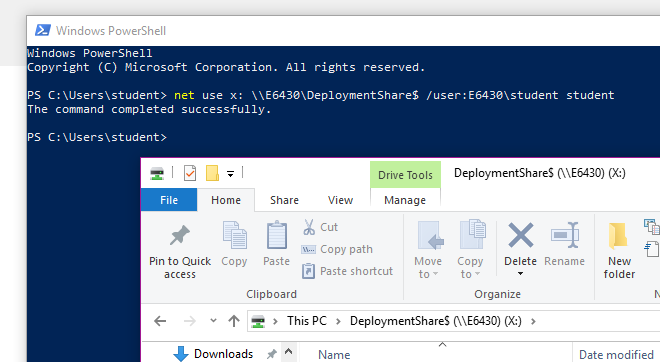Click the Windows PowerShell title bar text
This screenshot has width=660, height=362.
point(111,31)
